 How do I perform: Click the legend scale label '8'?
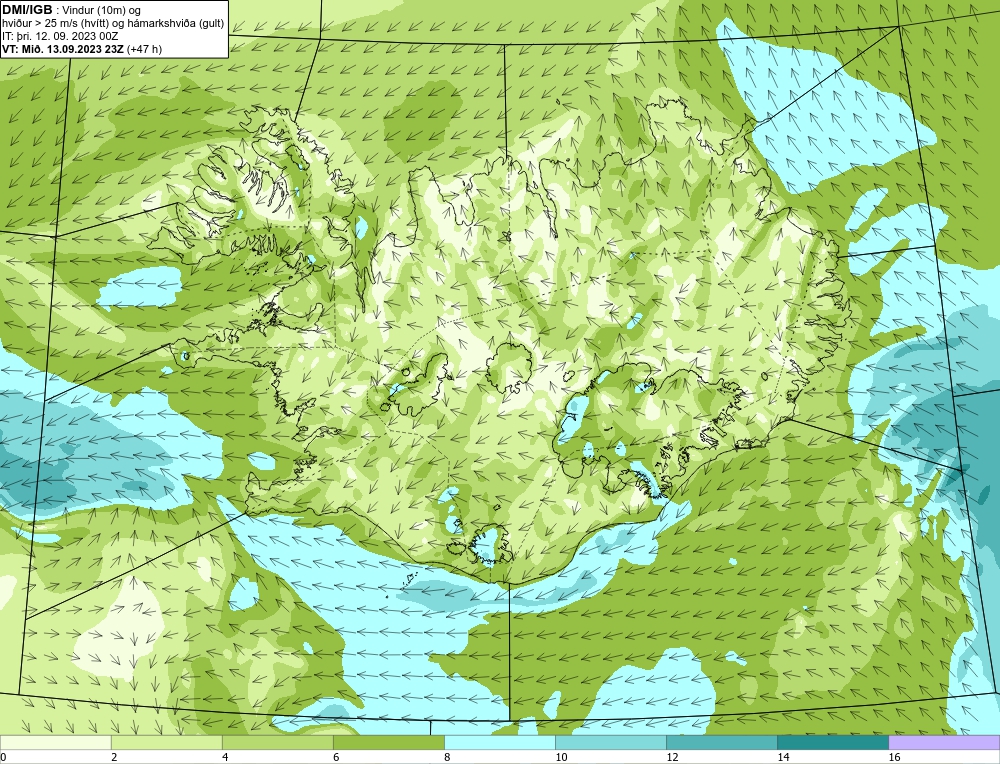[x=447, y=757]
